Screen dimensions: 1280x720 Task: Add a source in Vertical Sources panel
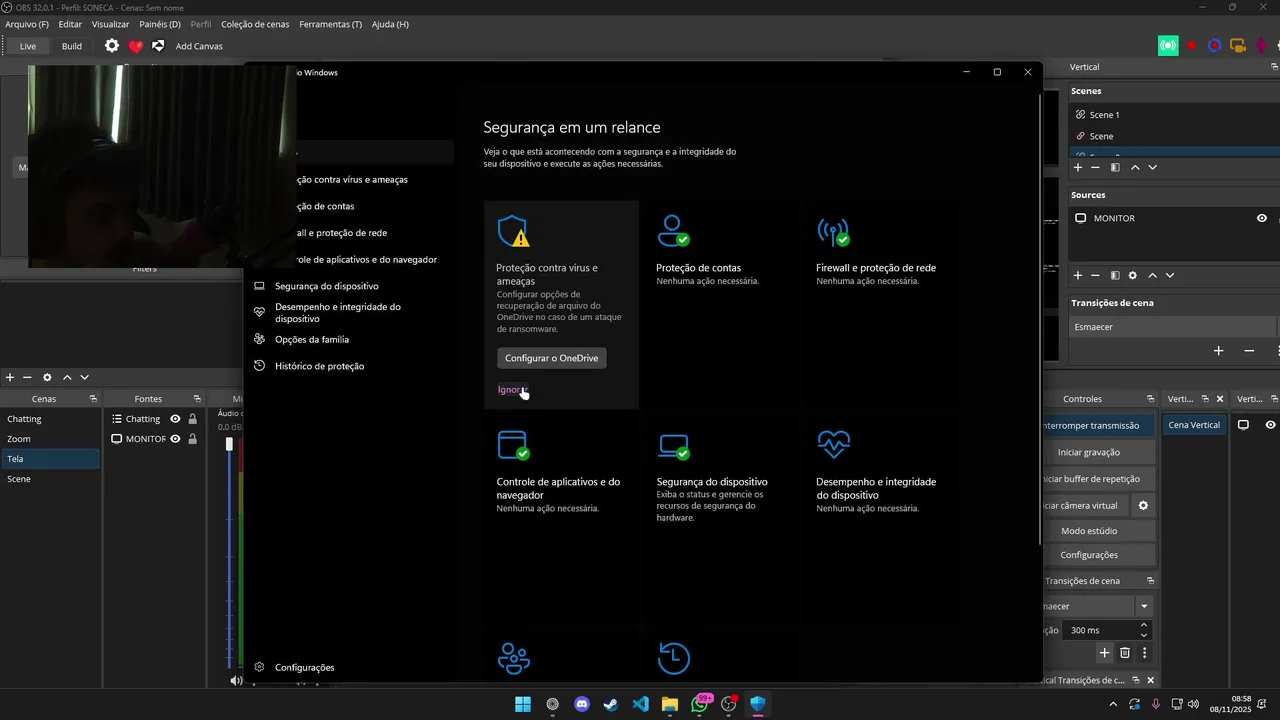(1078, 275)
